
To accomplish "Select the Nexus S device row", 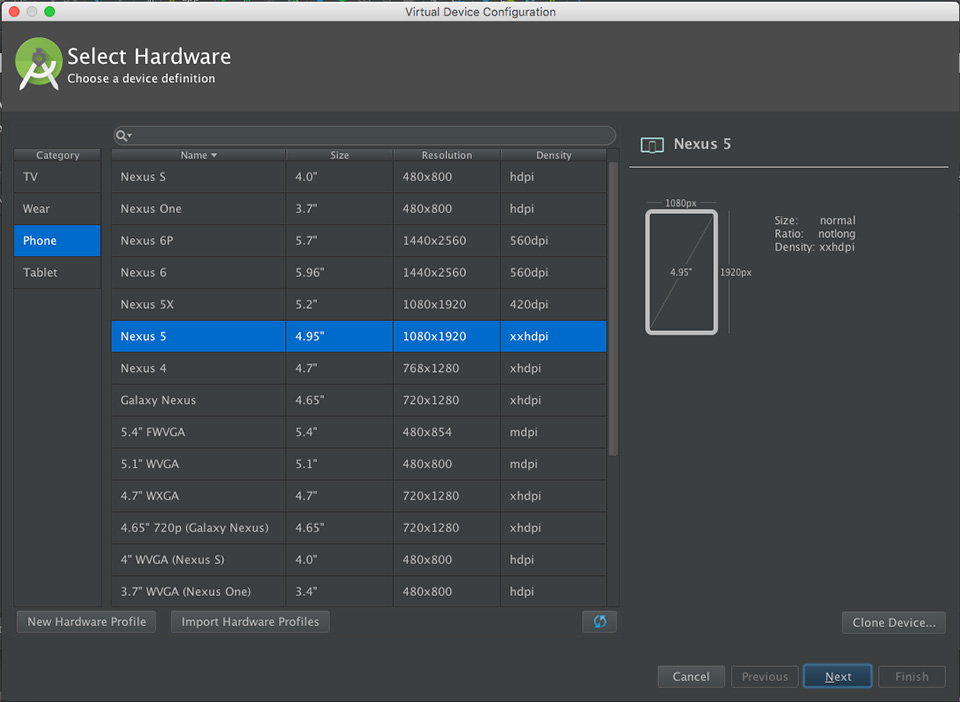I will coord(359,177).
